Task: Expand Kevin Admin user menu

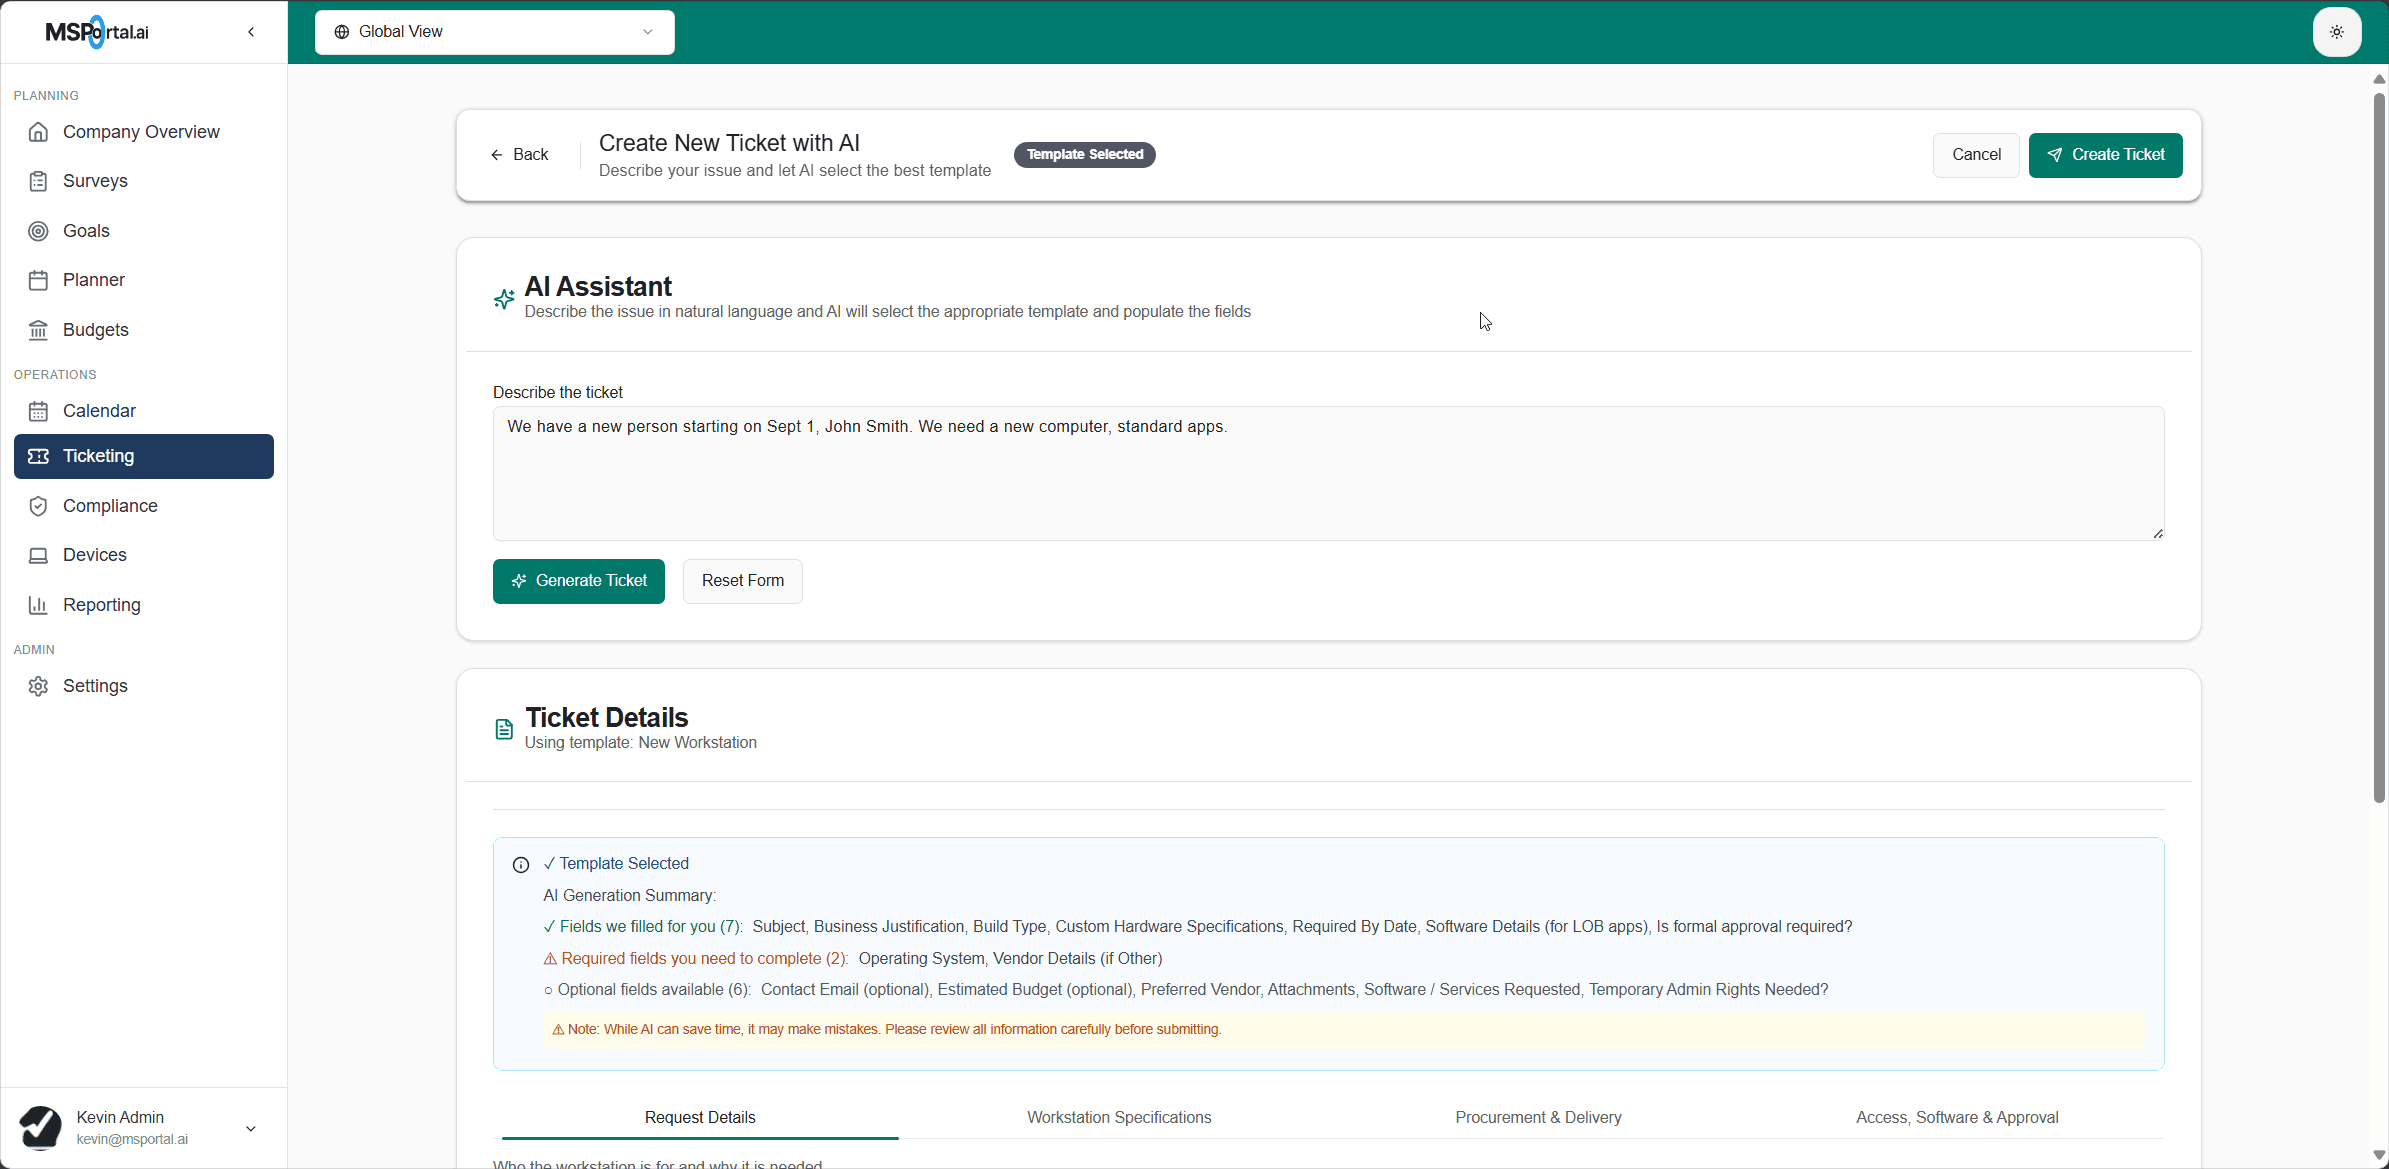Action: tap(251, 1128)
